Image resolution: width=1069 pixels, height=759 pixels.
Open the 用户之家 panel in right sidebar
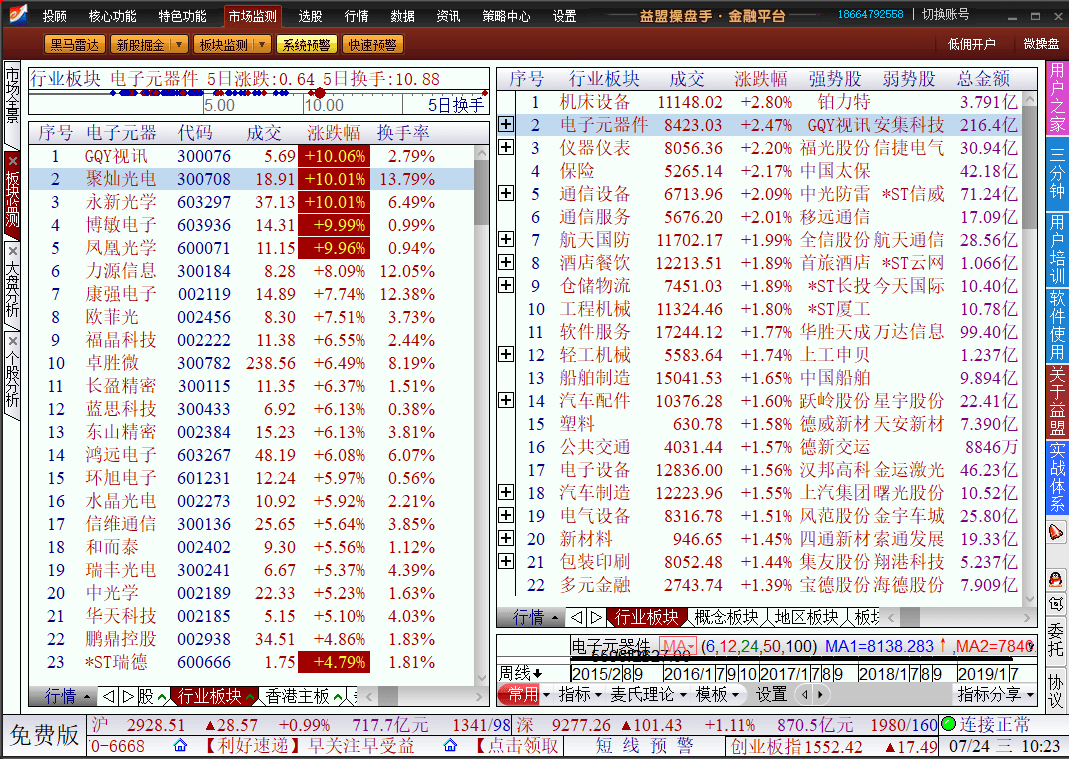click(x=1057, y=99)
